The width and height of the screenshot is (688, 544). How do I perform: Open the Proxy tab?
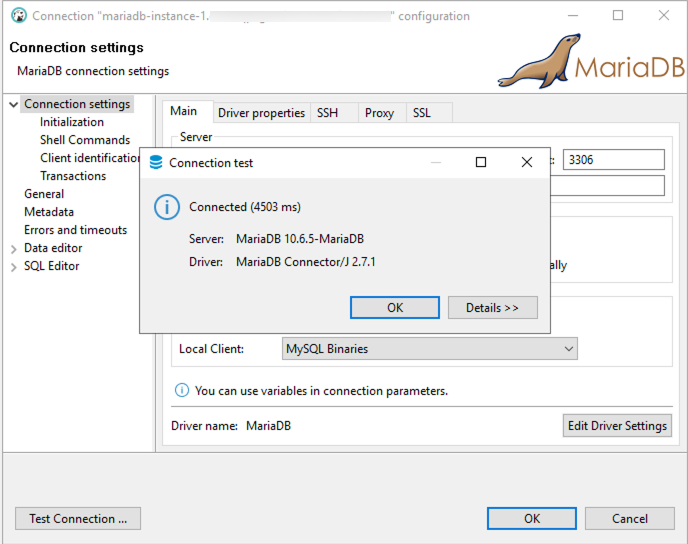pos(379,113)
